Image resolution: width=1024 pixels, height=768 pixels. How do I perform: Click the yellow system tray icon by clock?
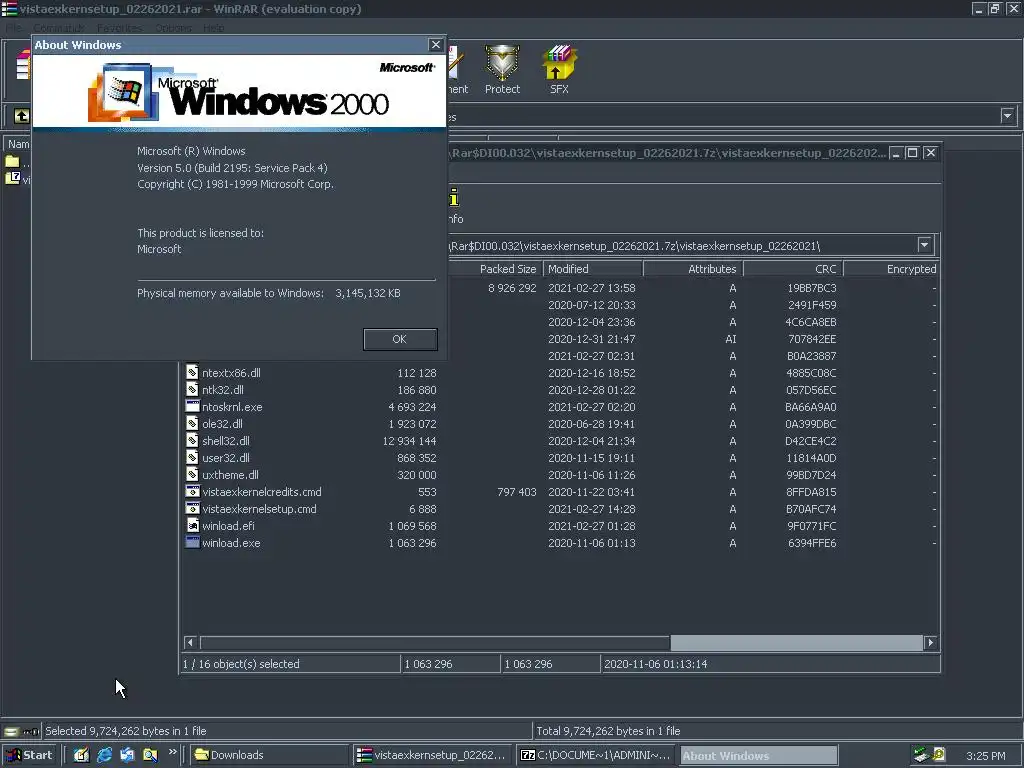click(939, 755)
